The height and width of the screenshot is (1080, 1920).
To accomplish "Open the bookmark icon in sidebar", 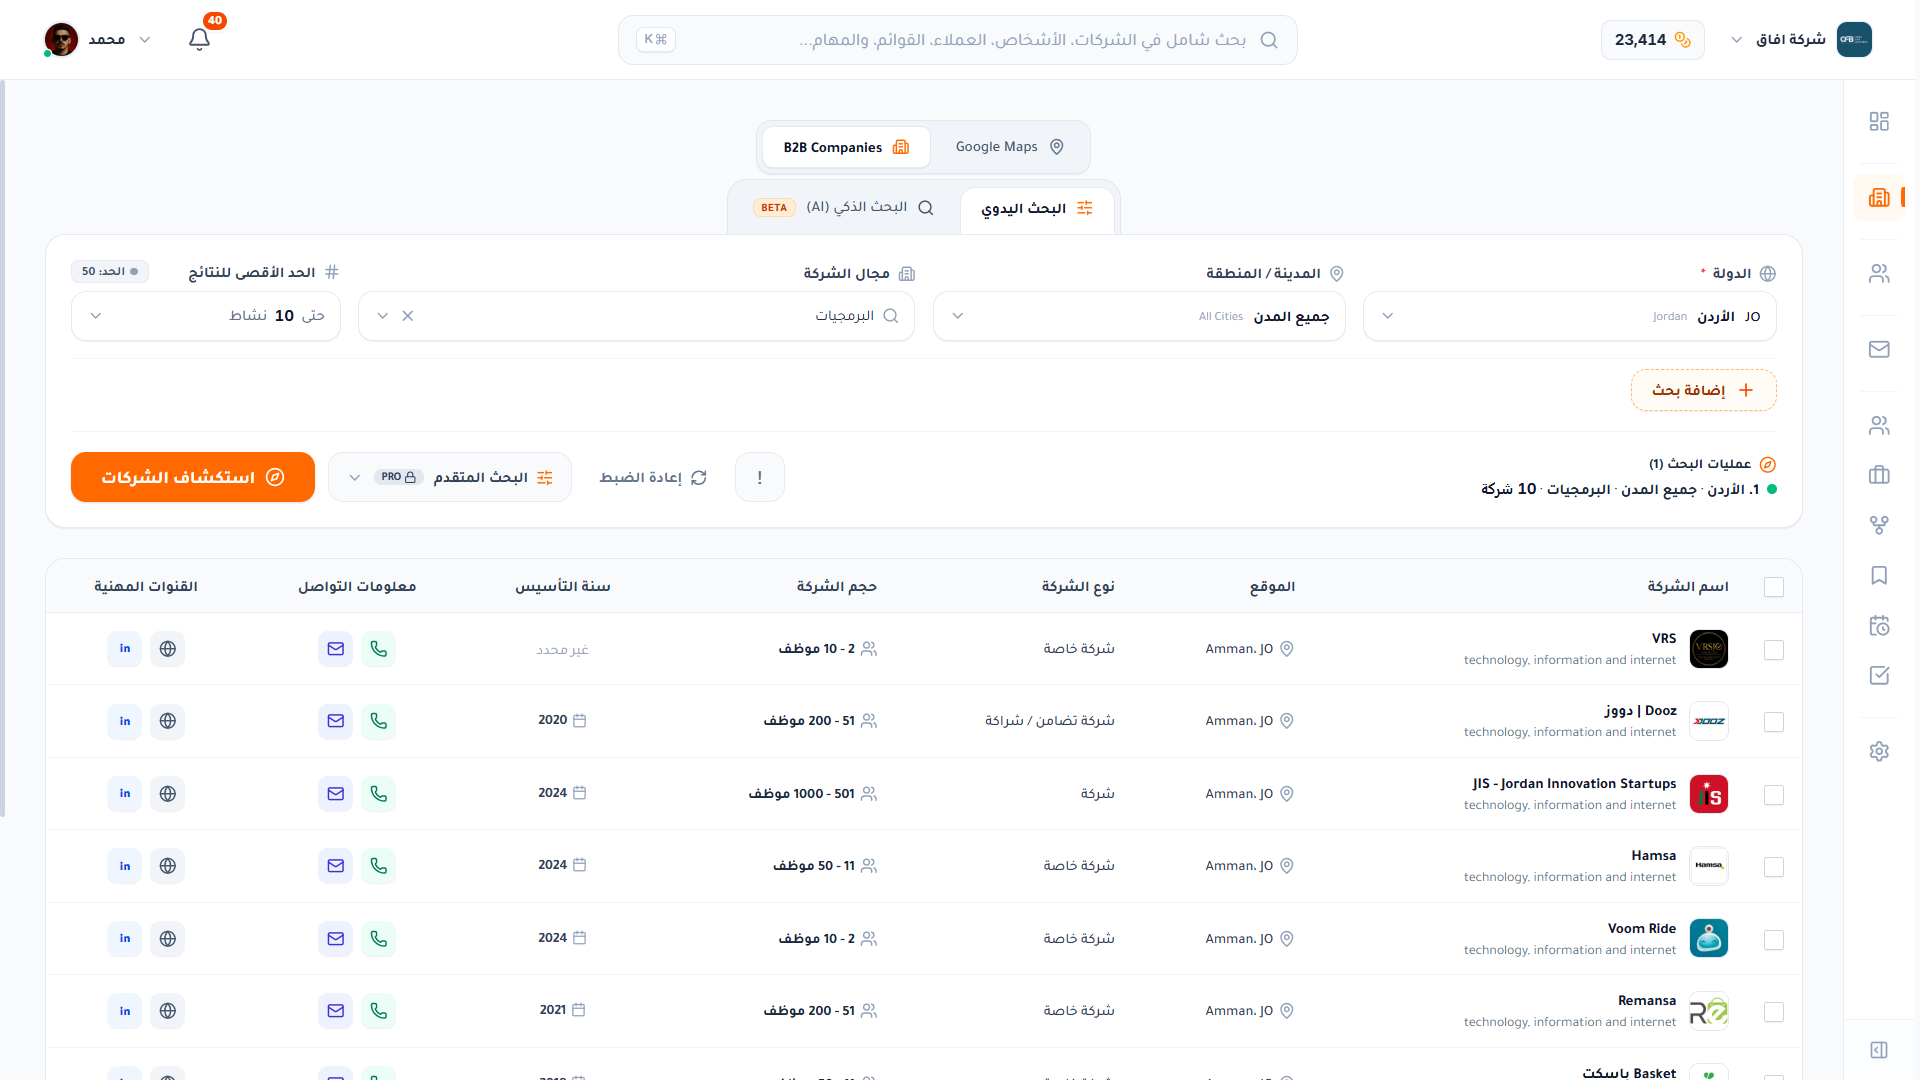I will pyautogui.click(x=1879, y=575).
